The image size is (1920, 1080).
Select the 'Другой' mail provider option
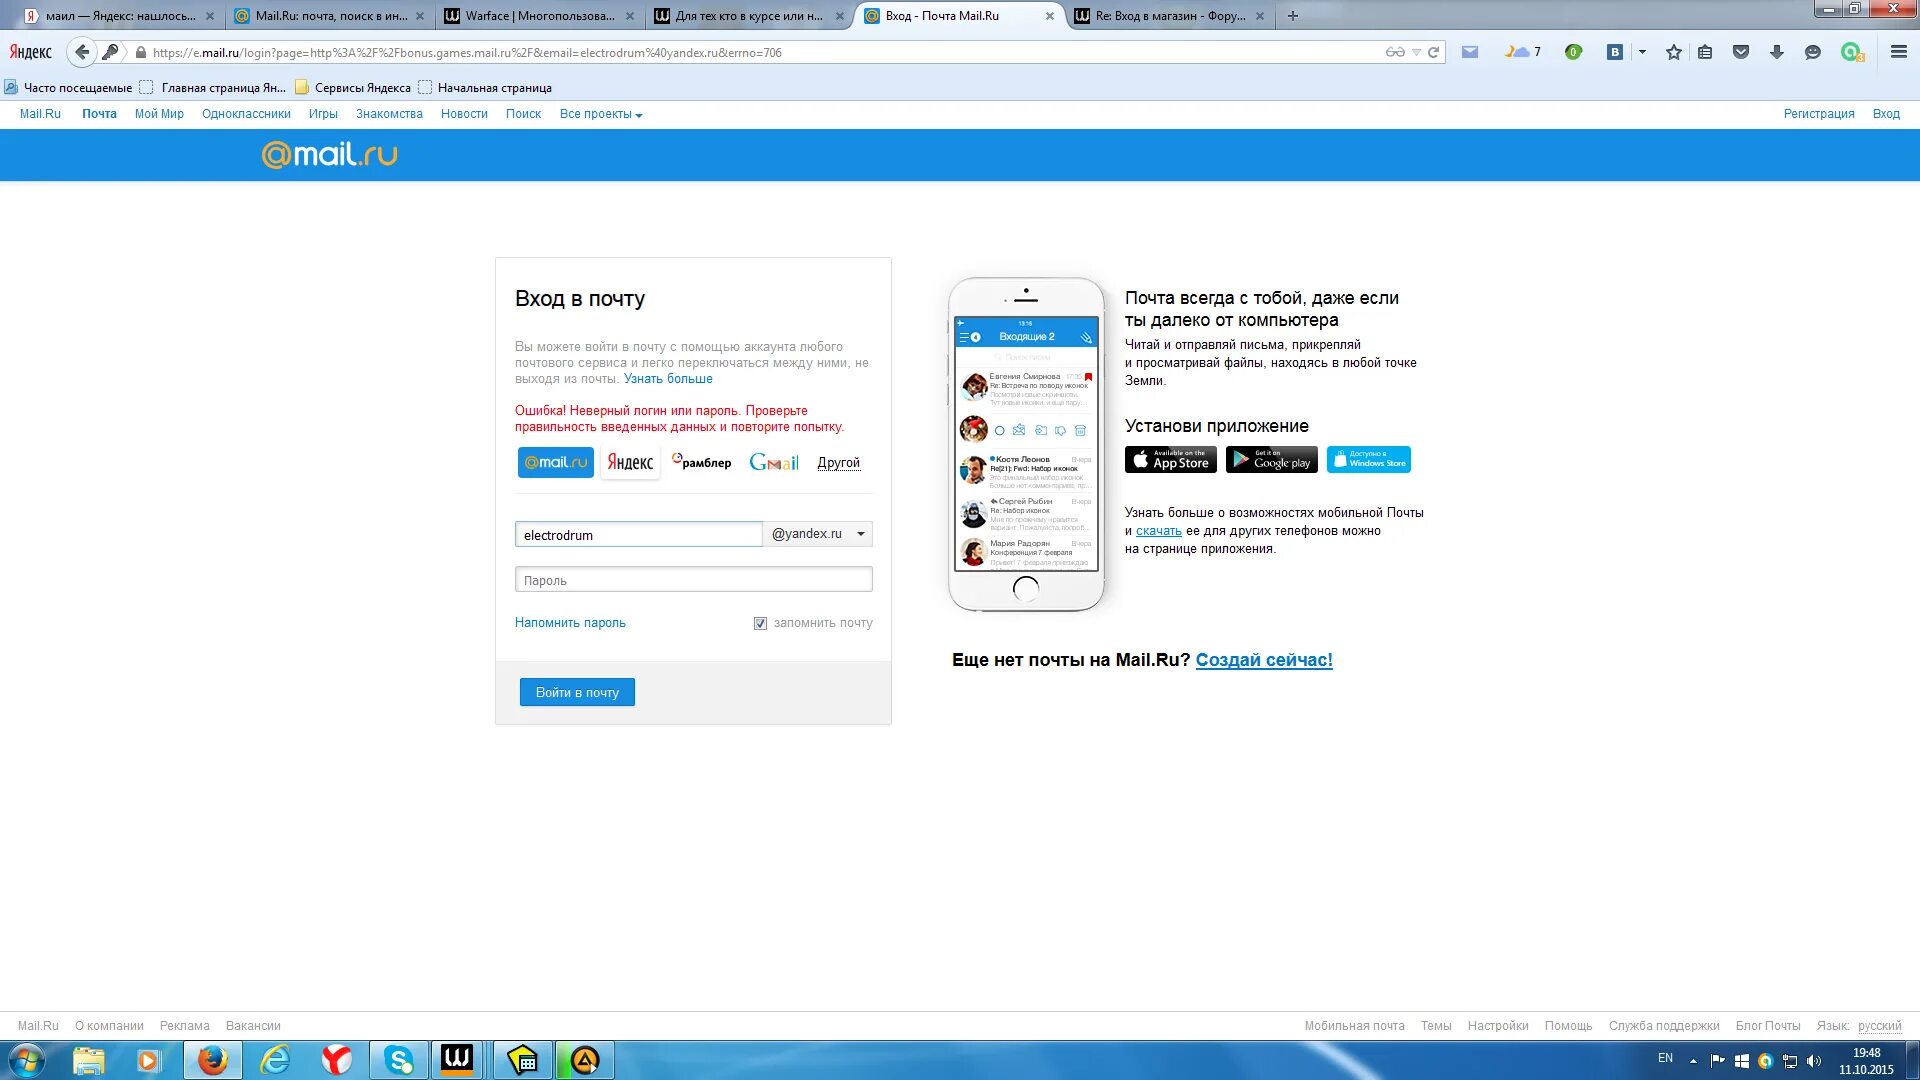coord(838,463)
